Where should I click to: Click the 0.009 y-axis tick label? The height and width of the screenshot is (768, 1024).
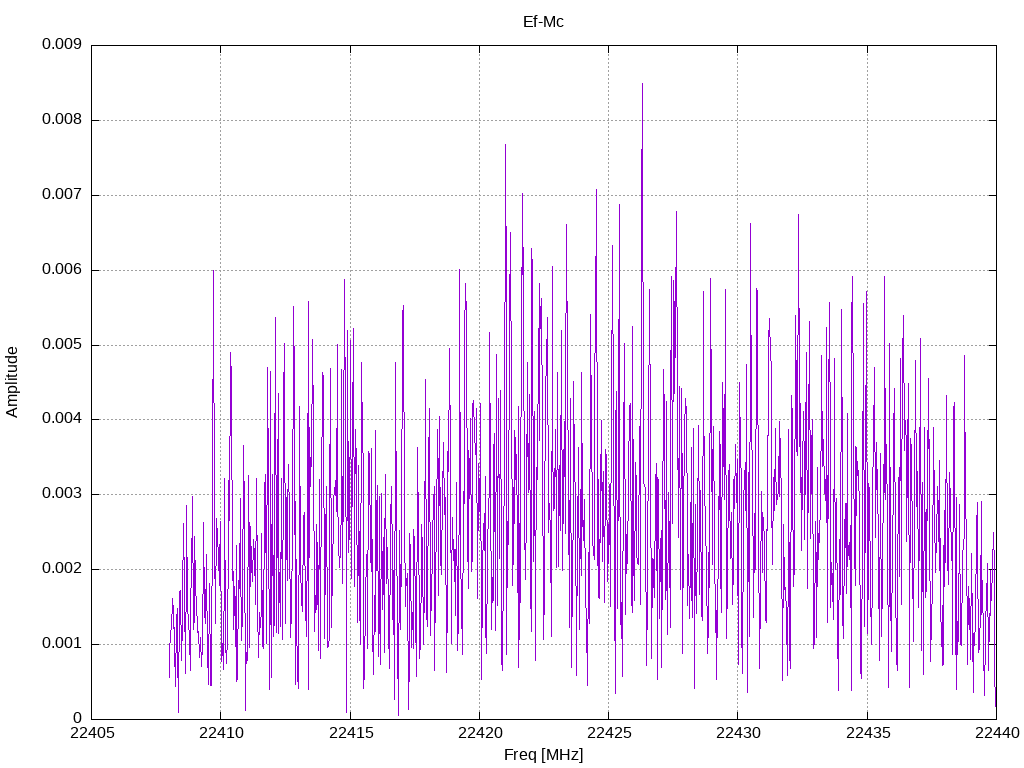[x=62, y=44]
